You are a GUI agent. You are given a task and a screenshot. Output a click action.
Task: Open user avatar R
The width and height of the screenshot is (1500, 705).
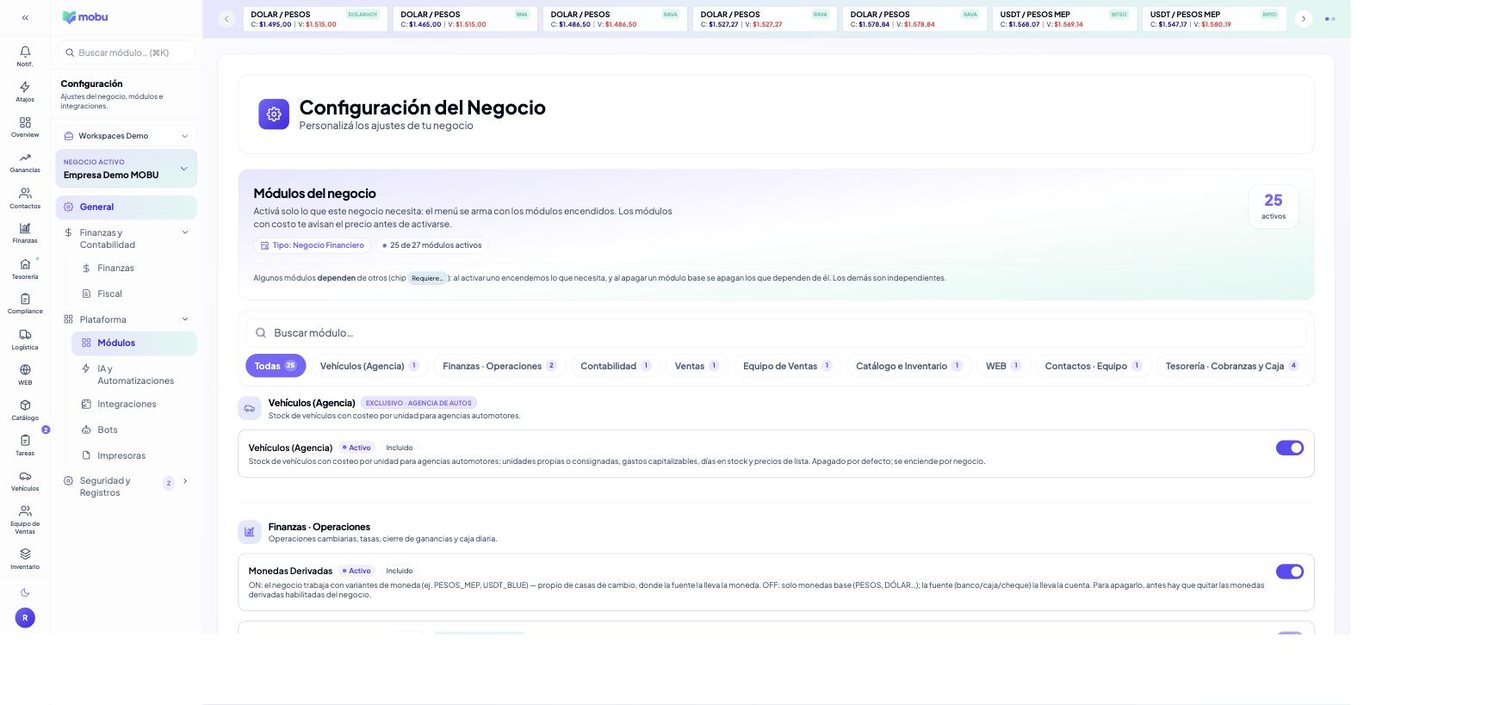point(25,618)
